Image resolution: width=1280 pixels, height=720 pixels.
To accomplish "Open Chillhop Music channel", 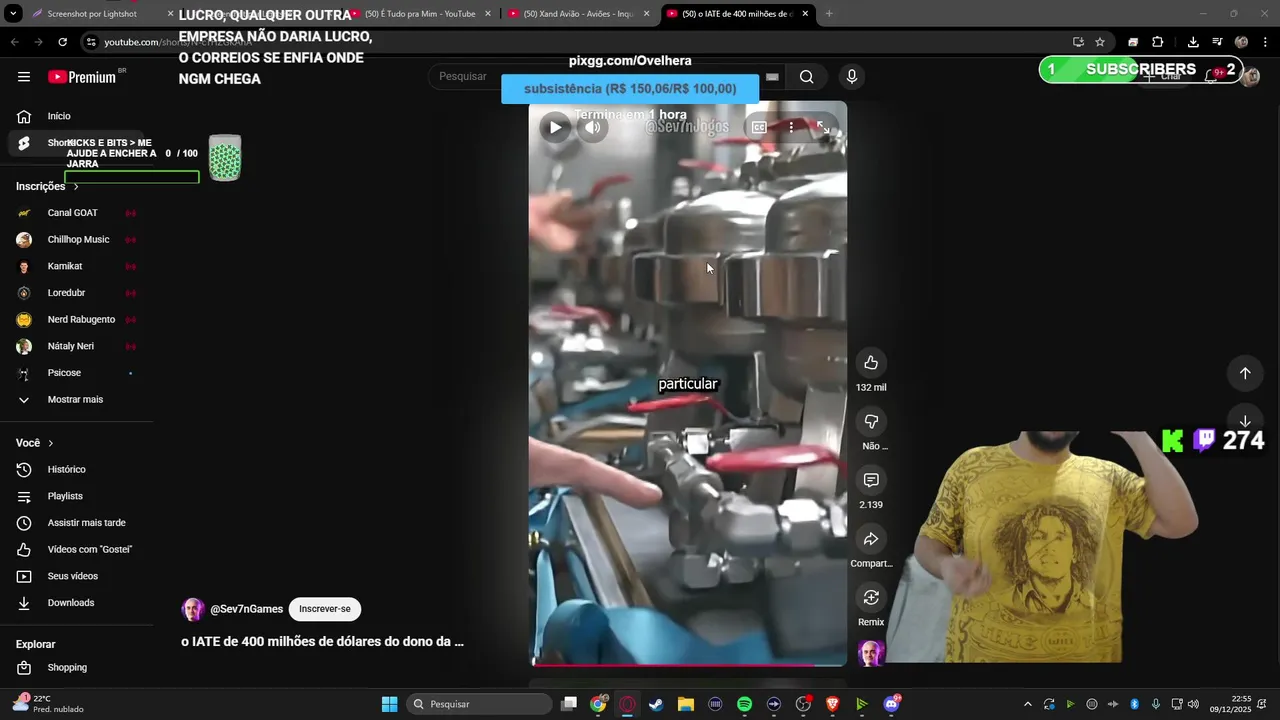I will pos(76,240).
